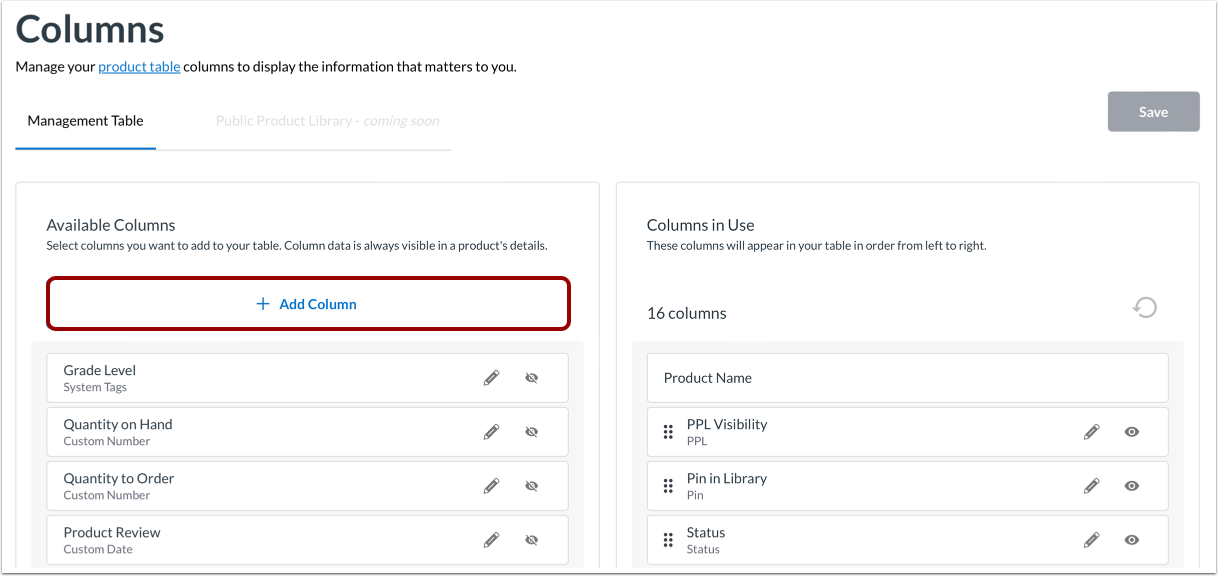The height and width of the screenshot is (576, 1218).
Task: Edit the Status column settings
Action: tap(1091, 539)
